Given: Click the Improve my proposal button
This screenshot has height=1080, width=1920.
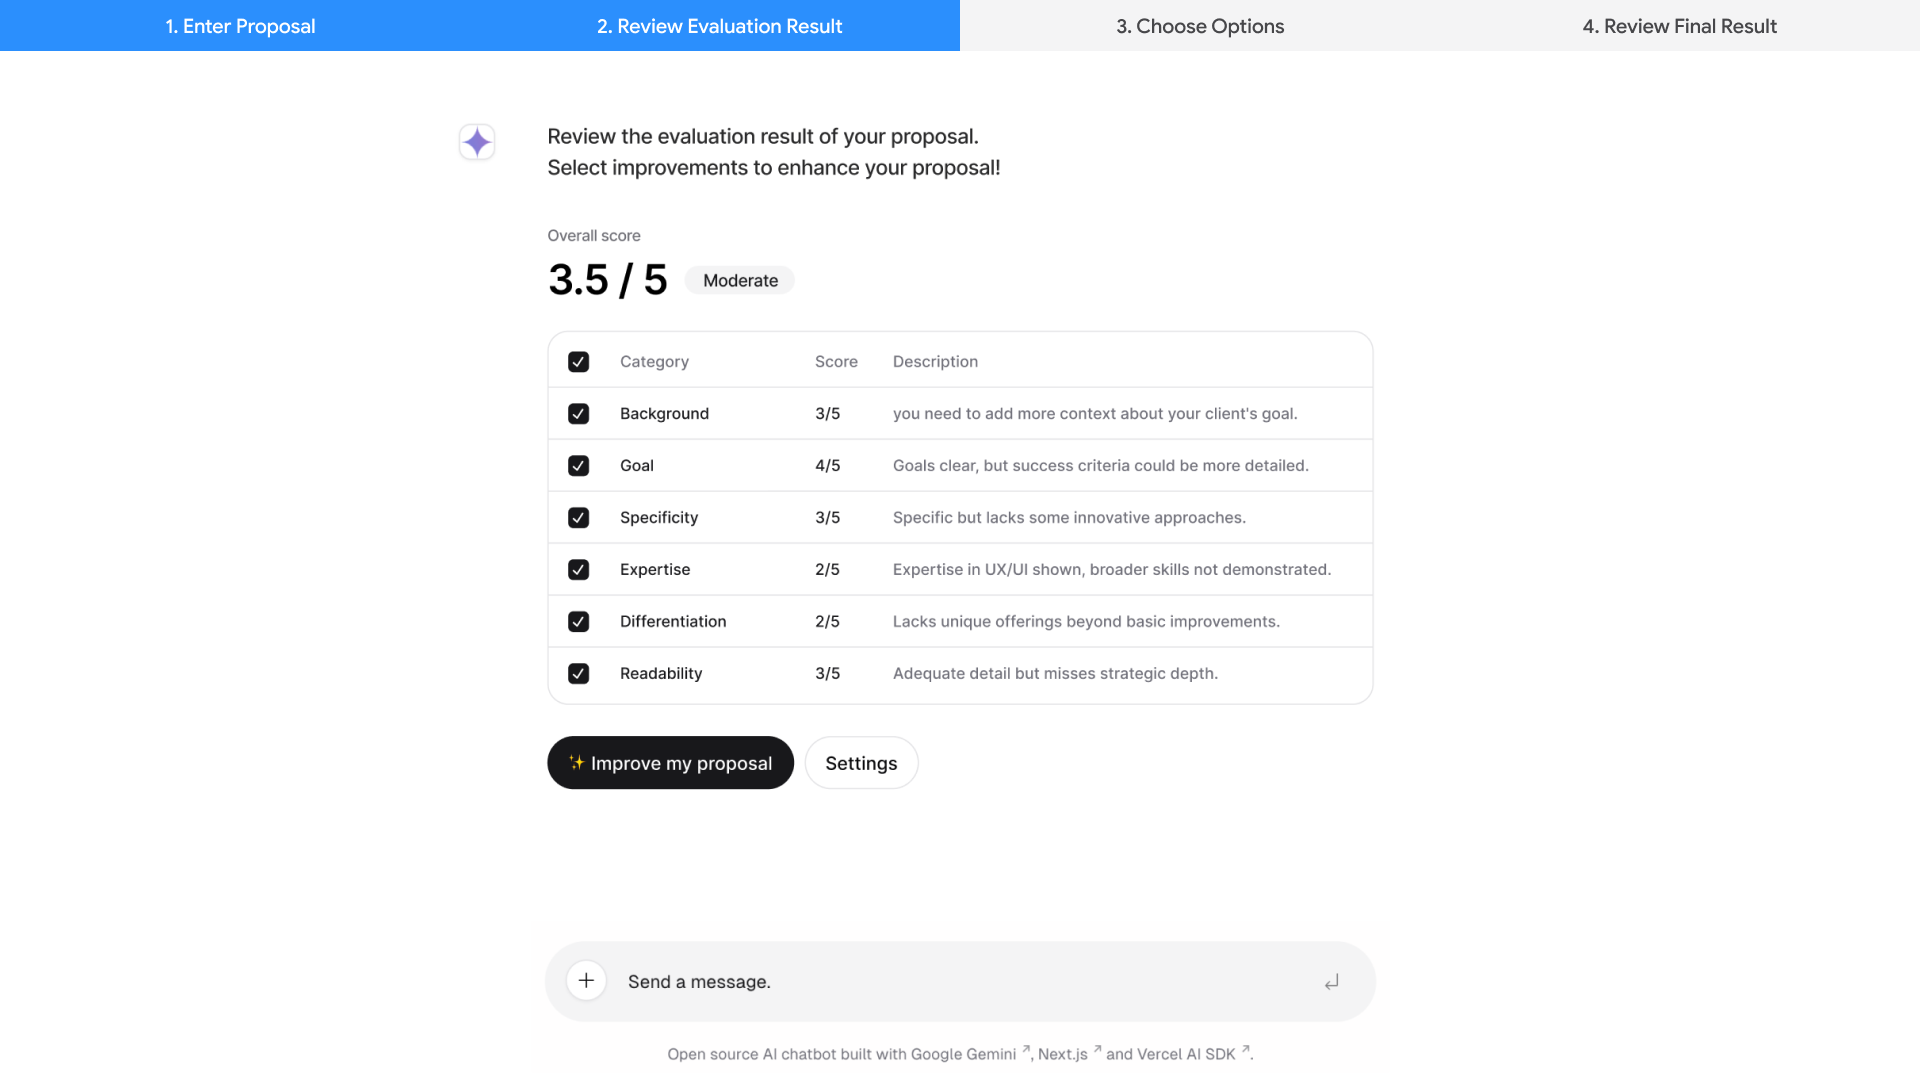Looking at the screenshot, I should pos(670,763).
